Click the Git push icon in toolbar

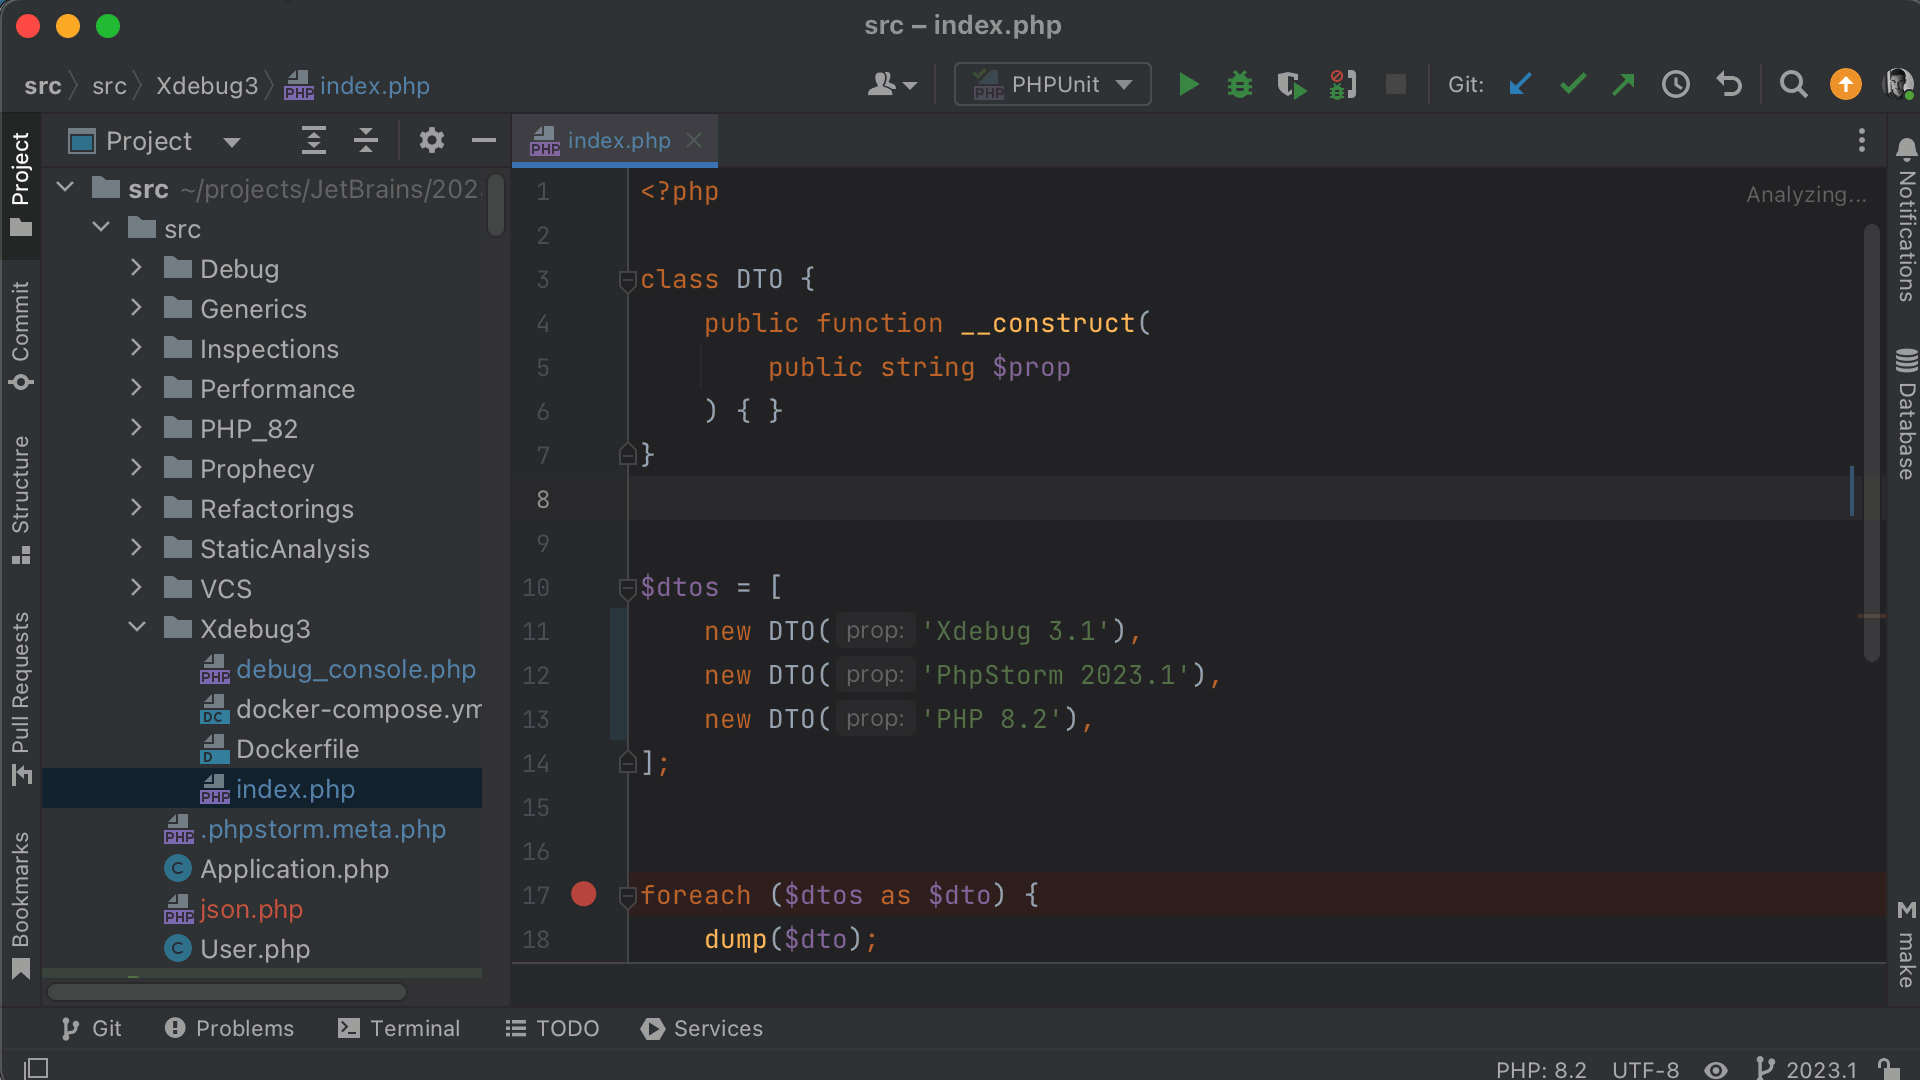(1623, 83)
